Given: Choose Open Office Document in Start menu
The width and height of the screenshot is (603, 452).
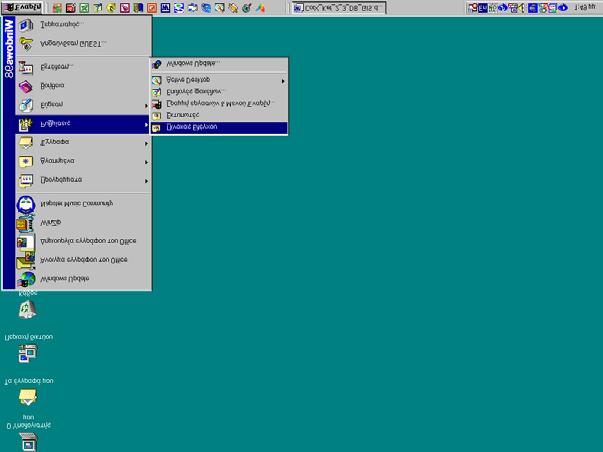Looking at the screenshot, I should tap(83, 260).
